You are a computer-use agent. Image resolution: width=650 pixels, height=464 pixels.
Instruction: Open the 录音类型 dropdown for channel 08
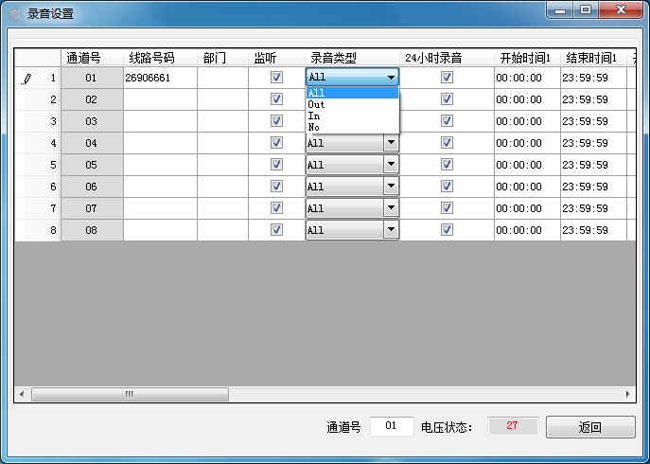[x=391, y=230]
